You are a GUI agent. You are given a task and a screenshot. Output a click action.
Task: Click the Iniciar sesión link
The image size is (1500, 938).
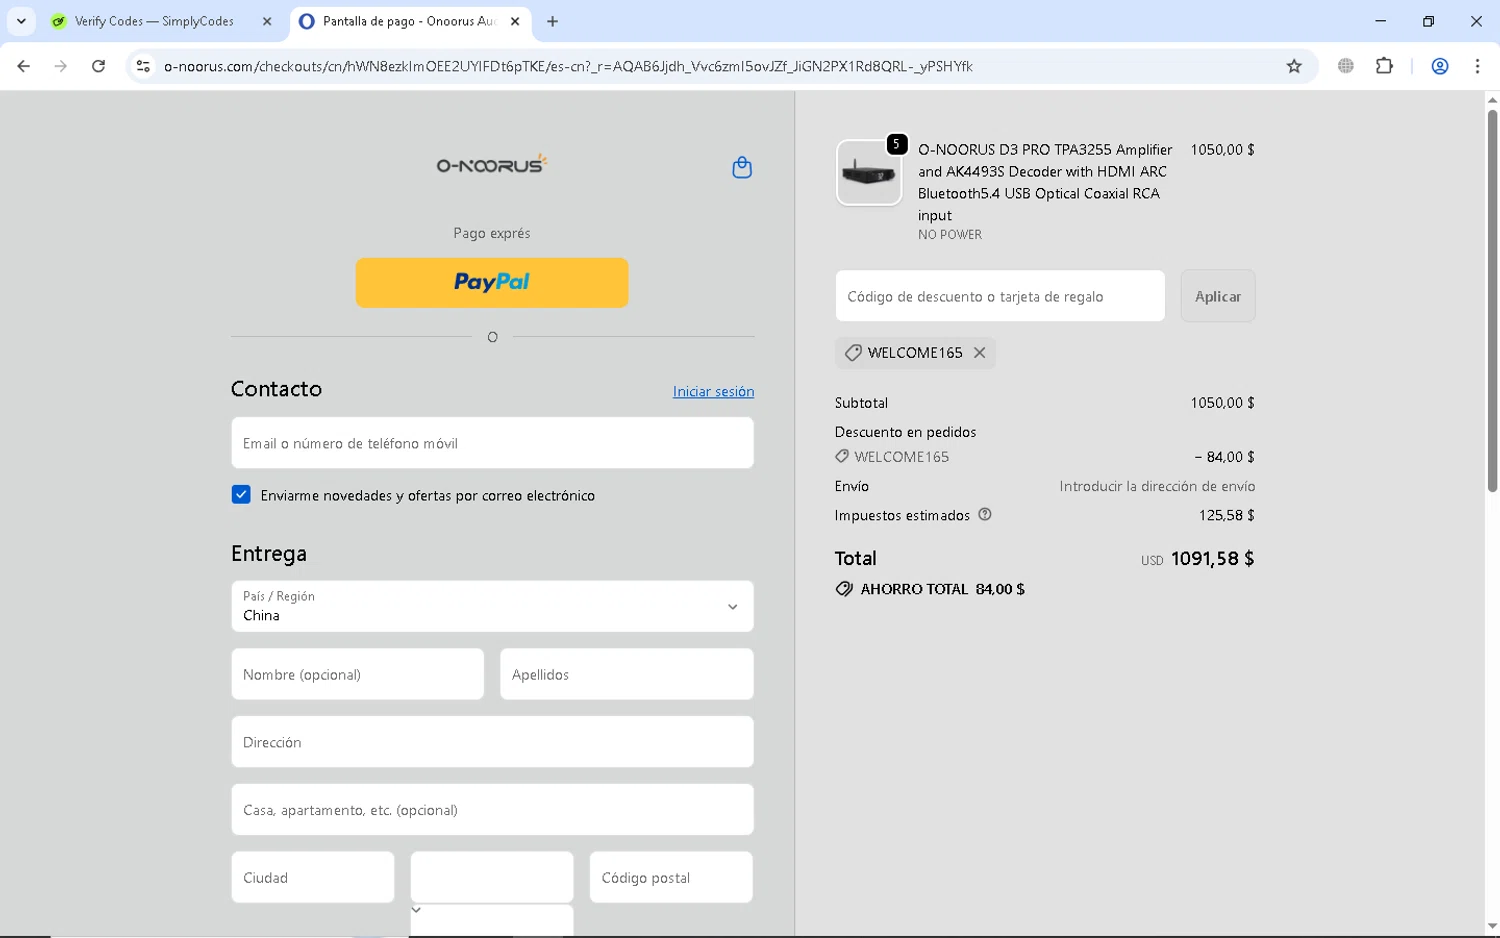tap(714, 391)
